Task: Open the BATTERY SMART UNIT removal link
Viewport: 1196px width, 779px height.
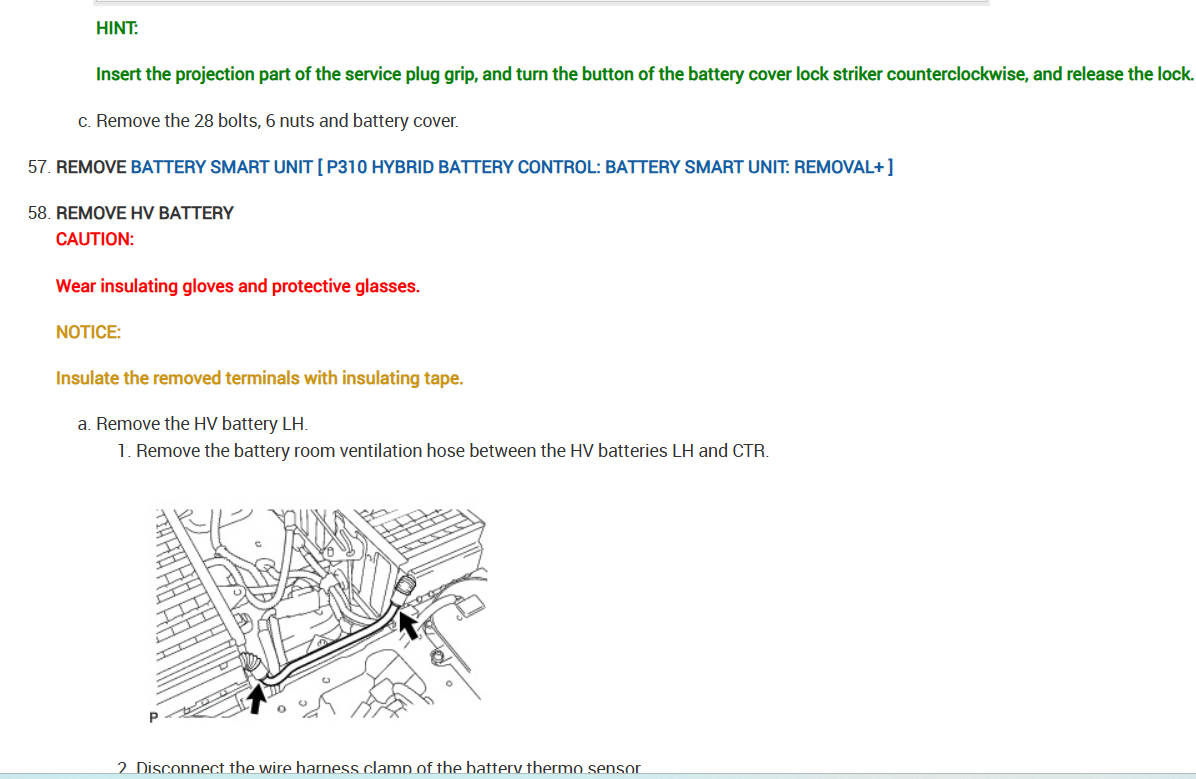Action: pos(511,167)
